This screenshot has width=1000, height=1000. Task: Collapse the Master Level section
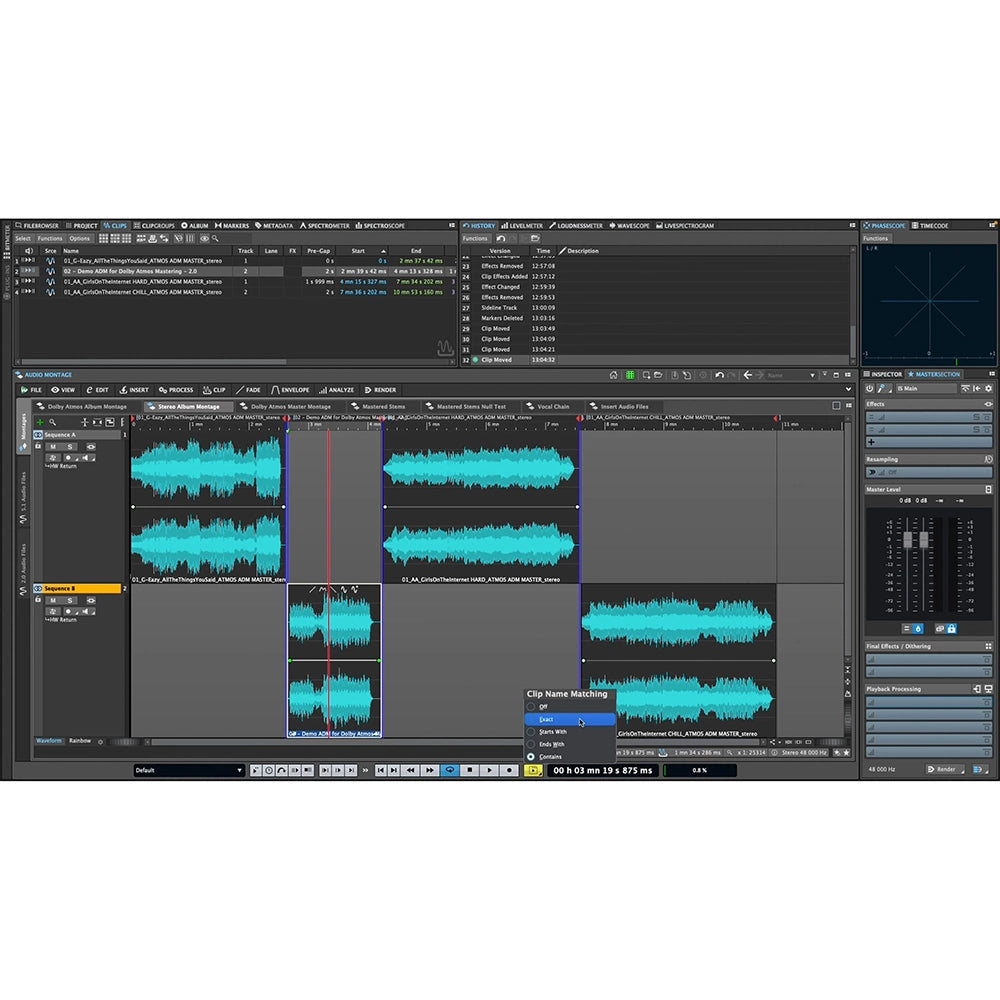tap(988, 488)
